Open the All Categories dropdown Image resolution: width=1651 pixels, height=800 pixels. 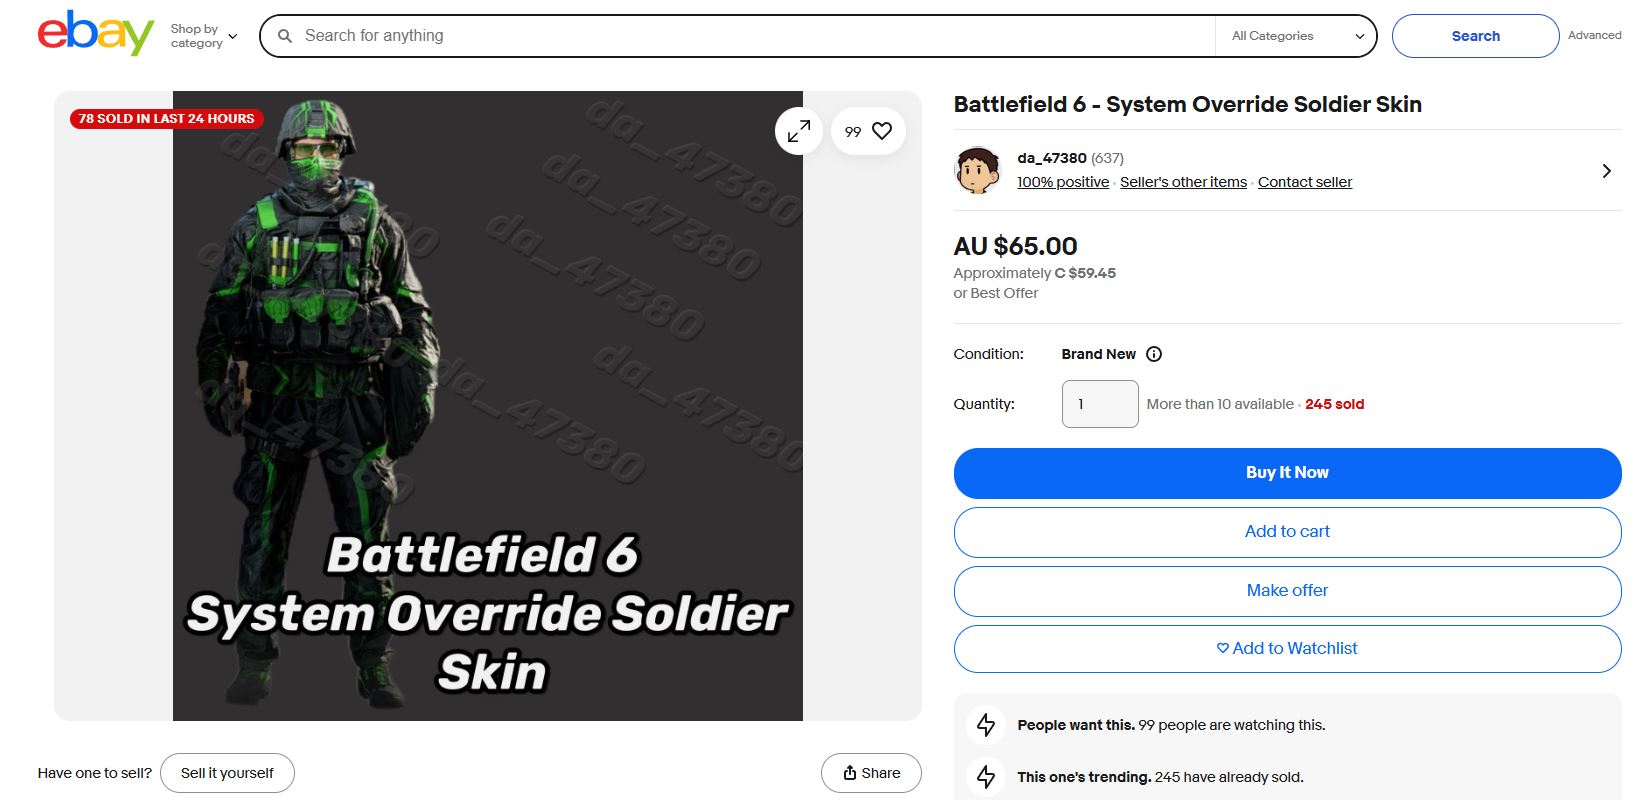tap(1297, 36)
